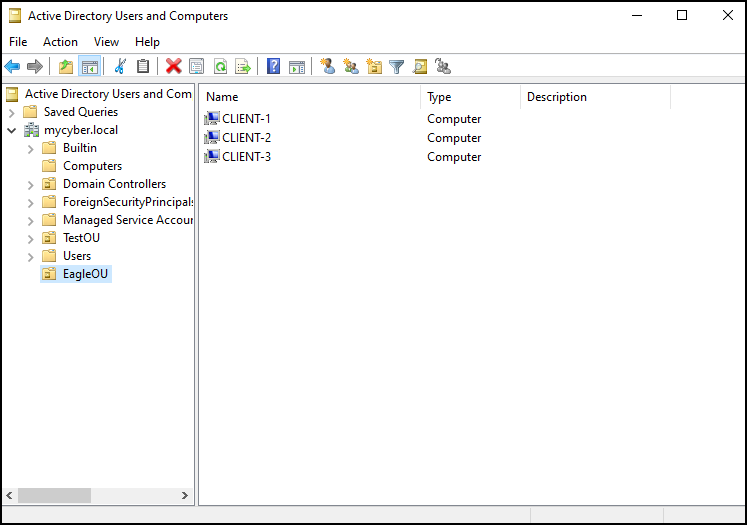747x525 pixels.
Task: Select the CLIENT-2 computer entry
Action: click(x=246, y=138)
